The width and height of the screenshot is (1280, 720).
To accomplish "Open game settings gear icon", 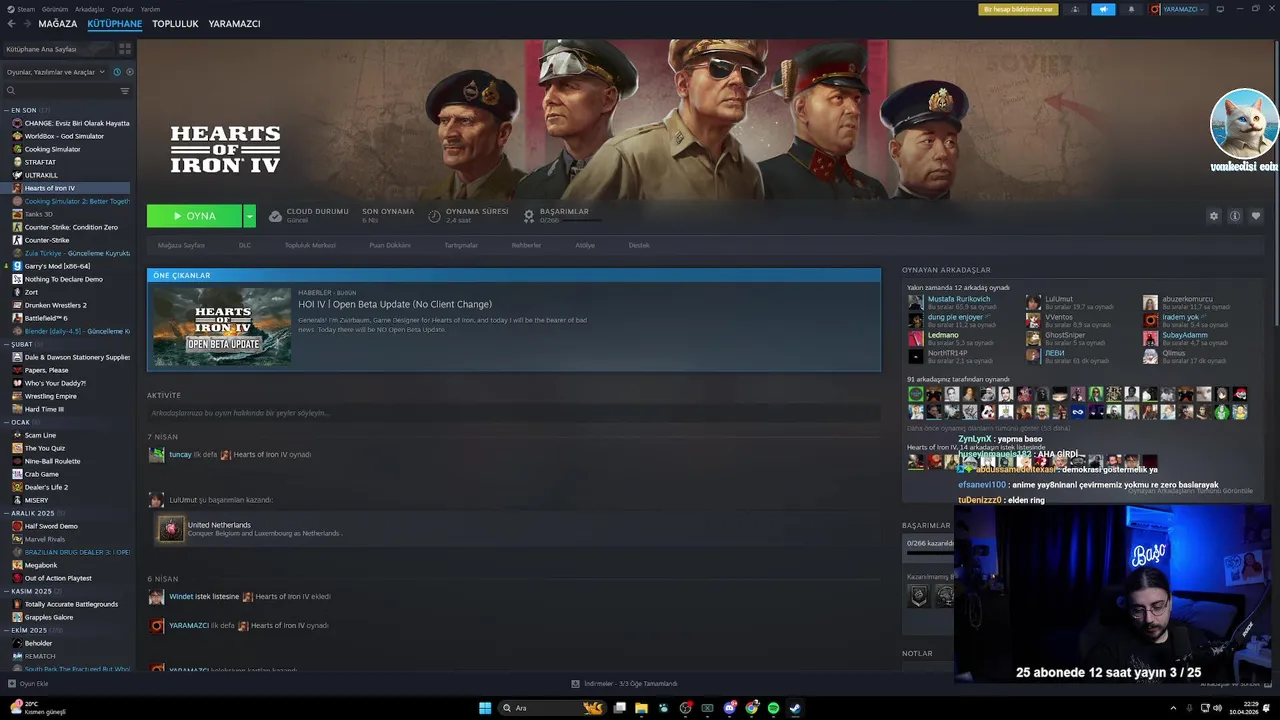I will pyautogui.click(x=1214, y=216).
